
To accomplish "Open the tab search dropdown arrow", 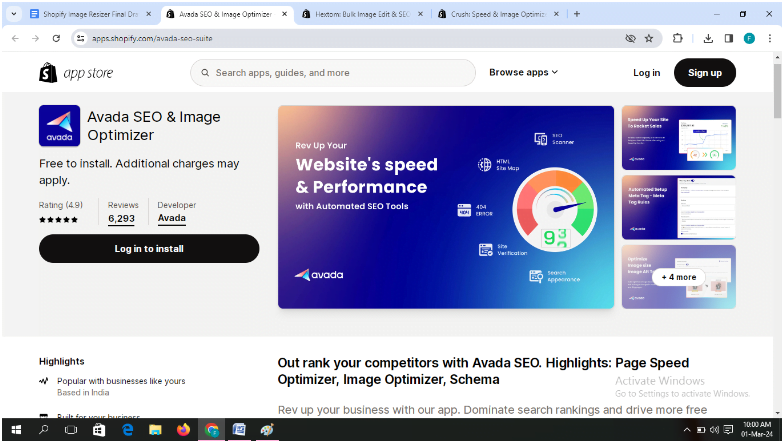I will tap(14, 14).
